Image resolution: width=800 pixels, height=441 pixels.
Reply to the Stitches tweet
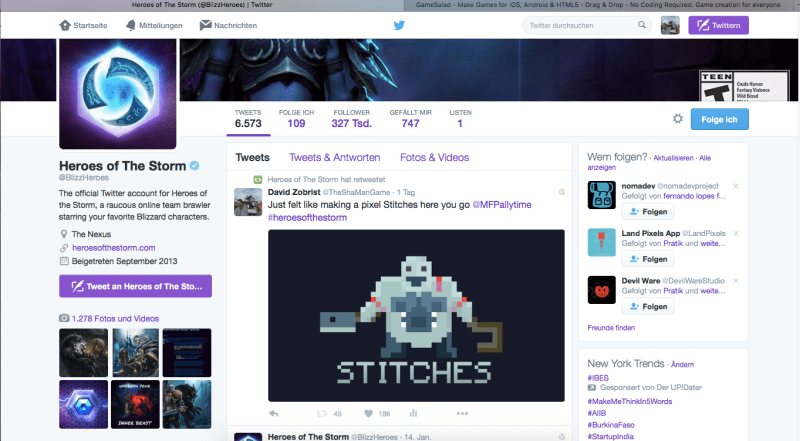pyautogui.click(x=273, y=413)
